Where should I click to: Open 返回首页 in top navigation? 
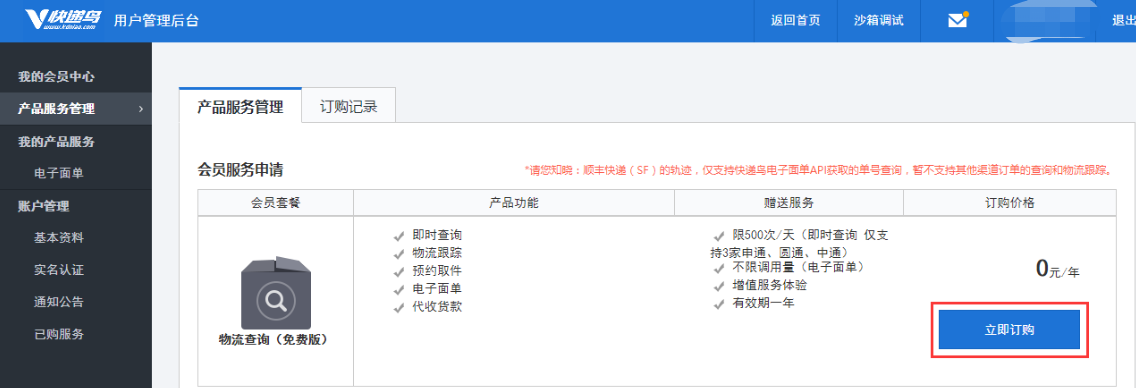[x=795, y=20]
